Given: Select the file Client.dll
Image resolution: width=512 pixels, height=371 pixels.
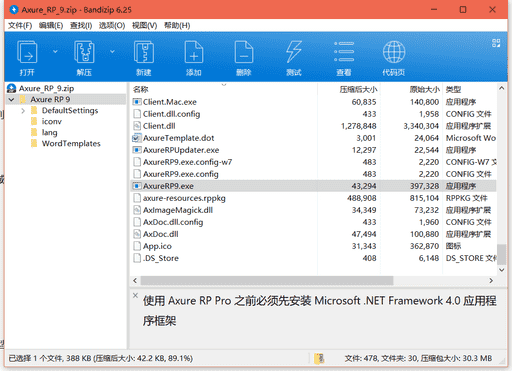Looking at the screenshot, I should point(159,126).
